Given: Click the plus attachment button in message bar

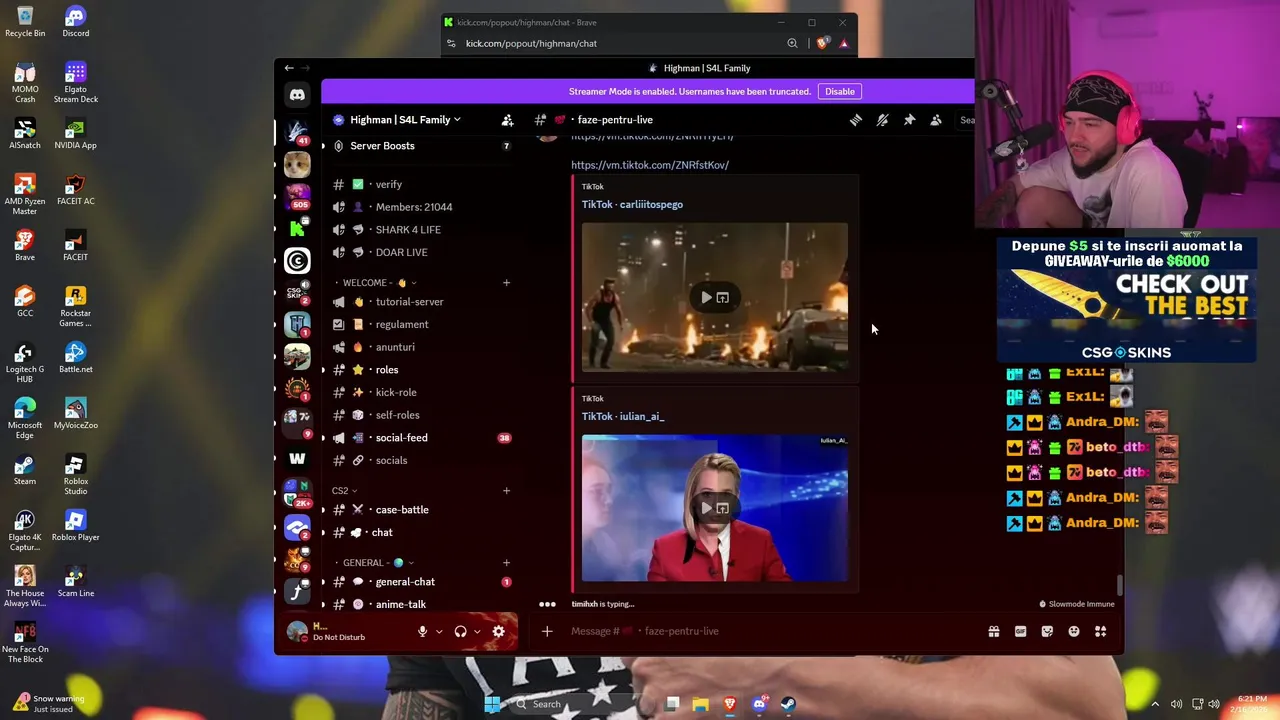Looking at the screenshot, I should 547,631.
